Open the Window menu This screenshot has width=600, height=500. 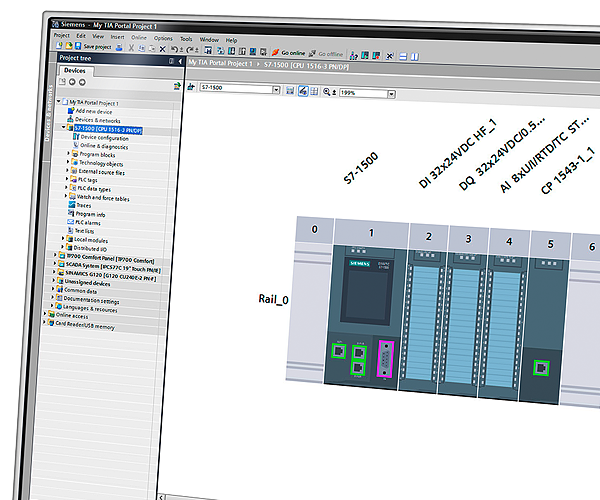coord(209,39)
